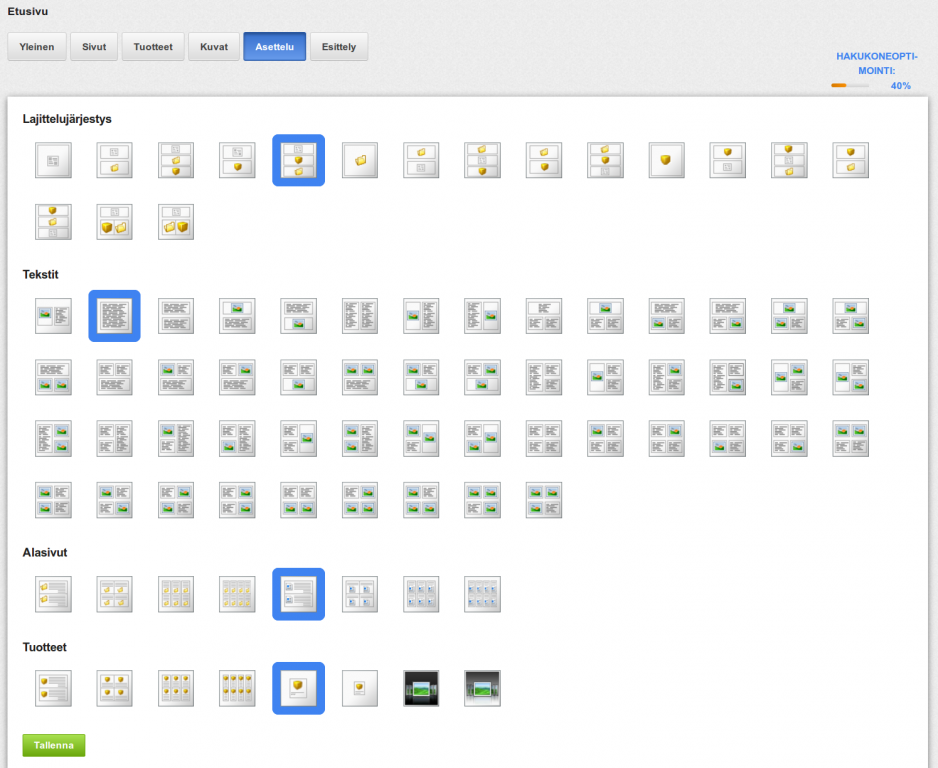Choose sort order folder, text, product

click(482, 160)
